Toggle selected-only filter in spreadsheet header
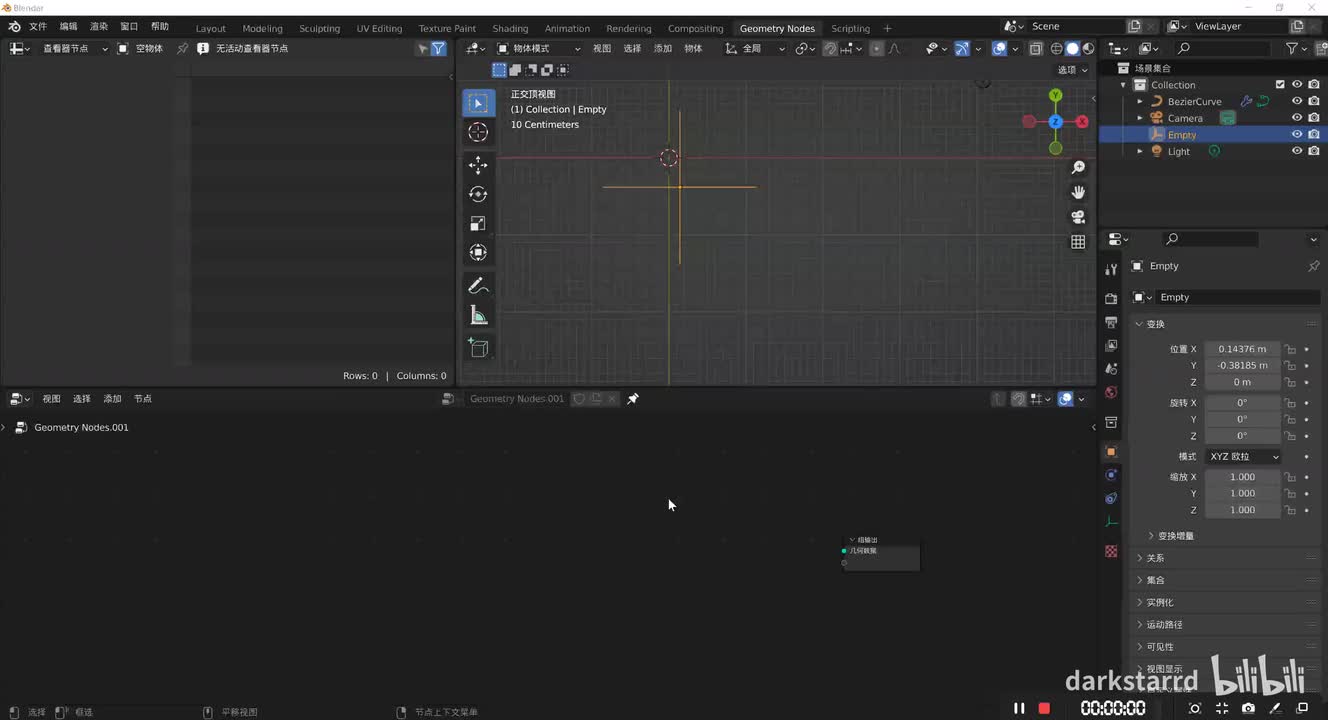The image size is (1328, 720). click(422, 48)
